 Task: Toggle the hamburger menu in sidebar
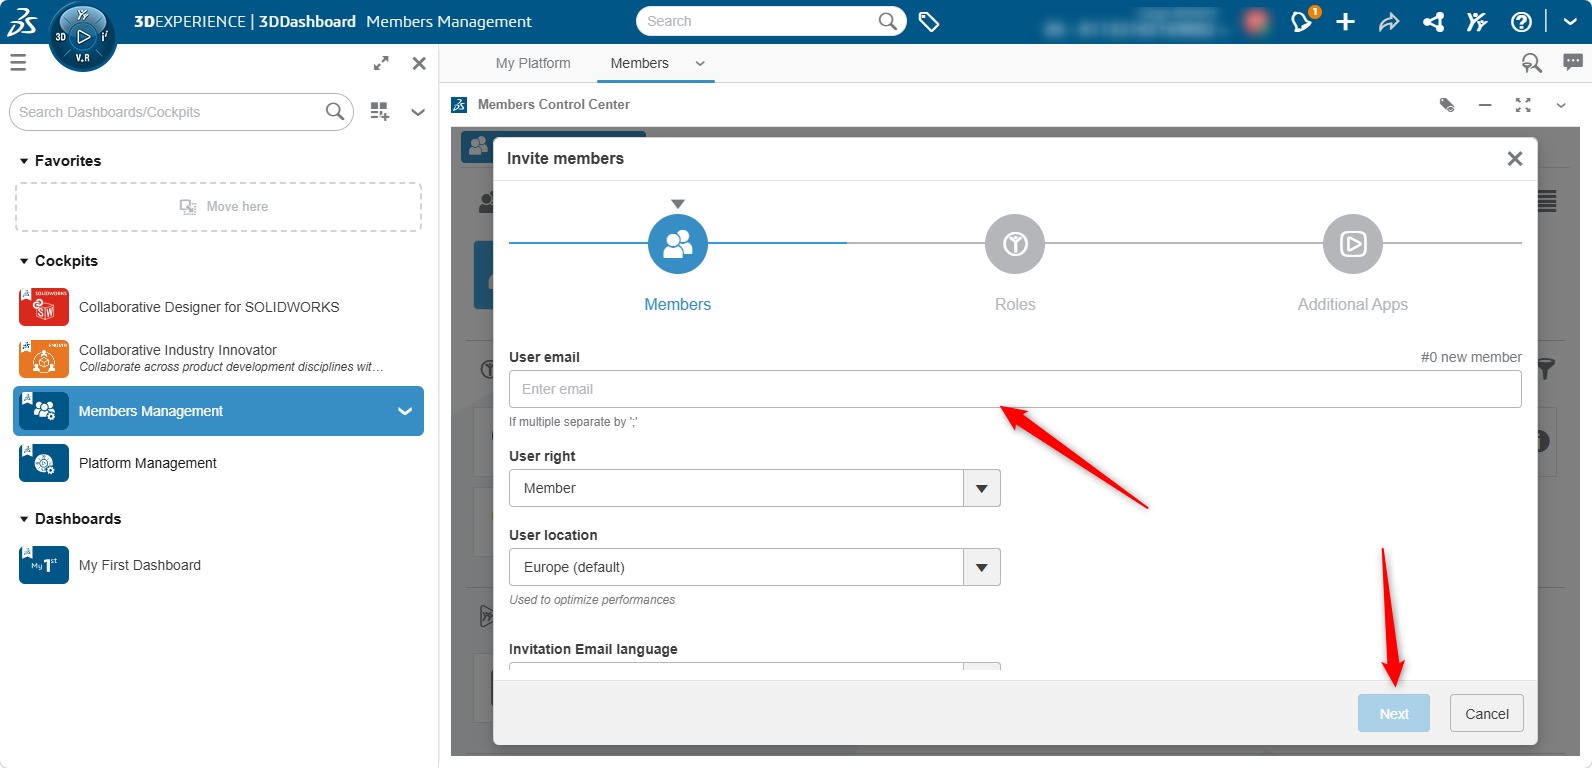tap(18, 63)
